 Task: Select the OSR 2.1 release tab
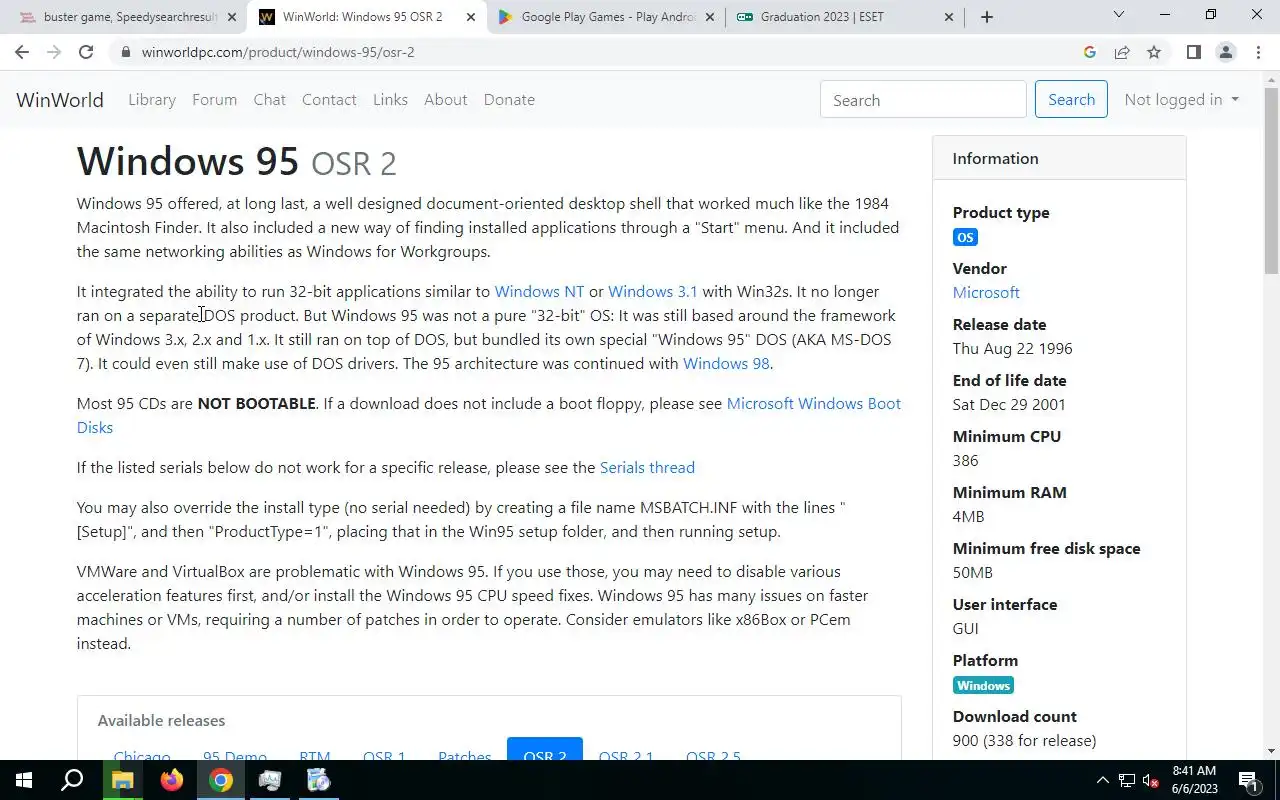coord(626,754)
